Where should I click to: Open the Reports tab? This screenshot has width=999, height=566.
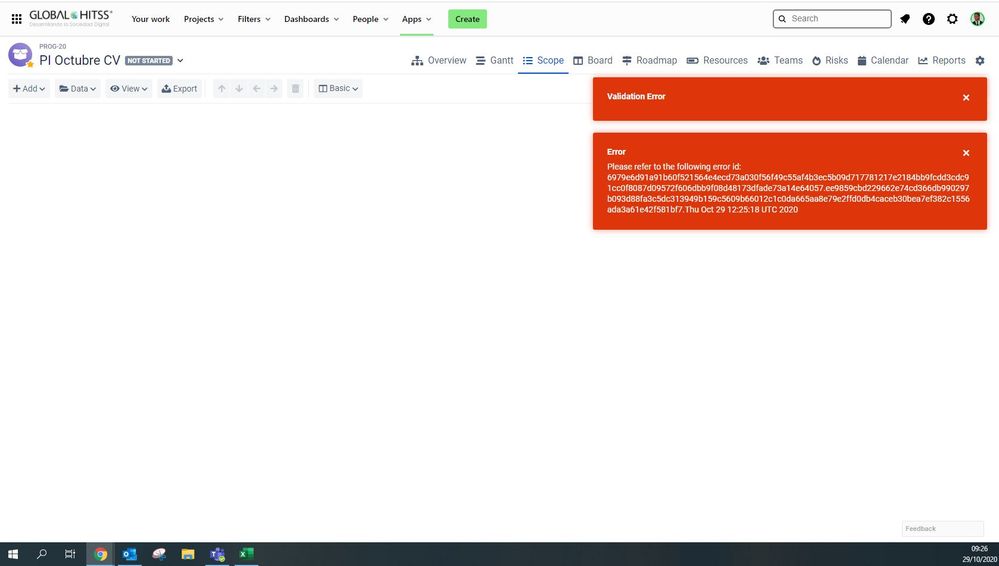942,61
